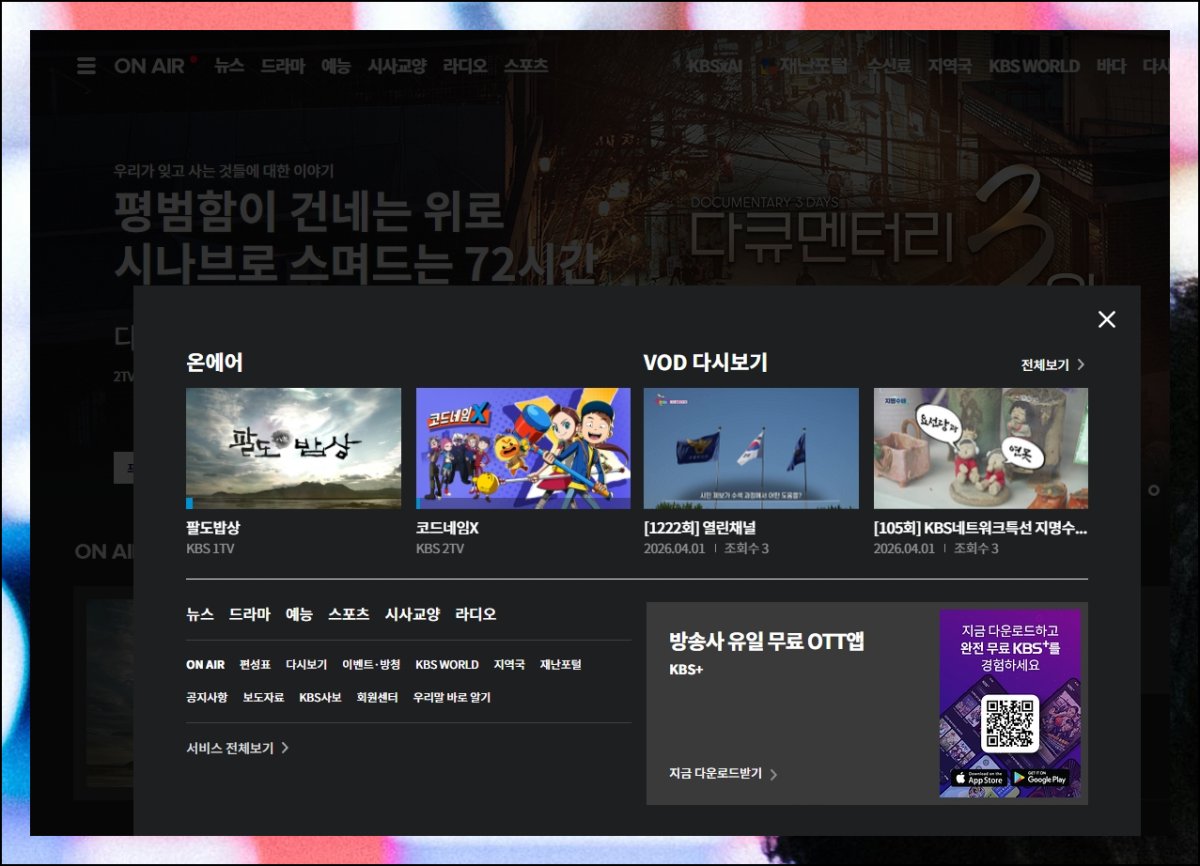Click the 팔도밥상 title text
This screenshot has height=866, width=1200.
213,528
